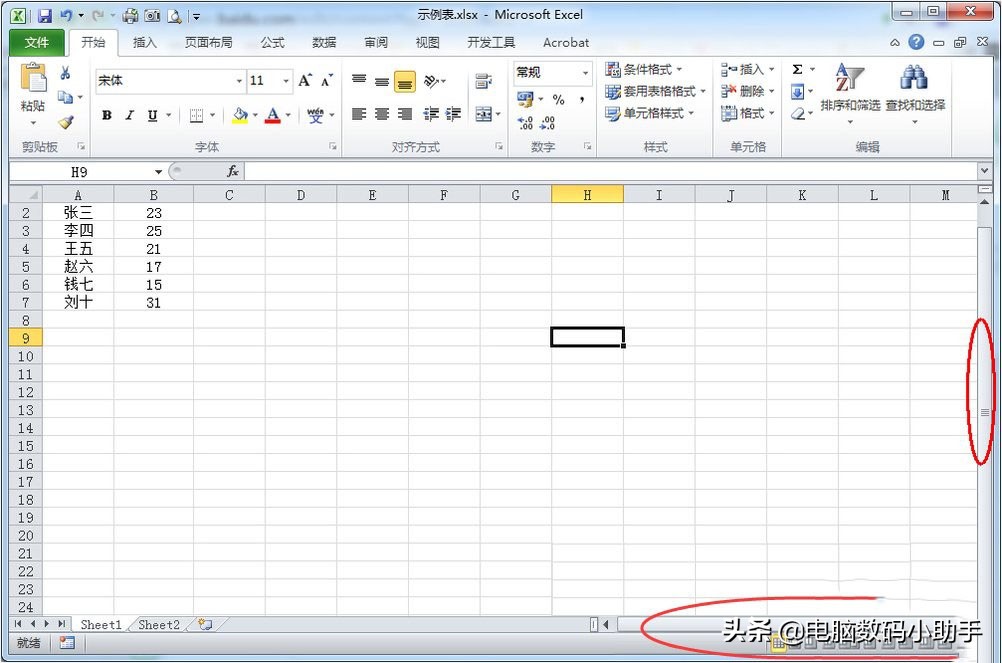Viewport: 1002px width, 663px height.
Task: Switch to 插入 ribbon tab
Action: pyautogui.click(x=144, y=43)
